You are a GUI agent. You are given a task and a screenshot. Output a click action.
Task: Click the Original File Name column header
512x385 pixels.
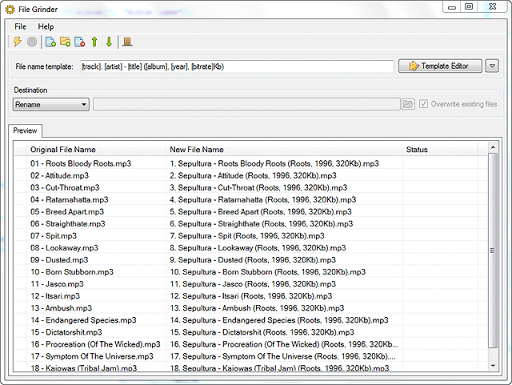pos(96,149)
